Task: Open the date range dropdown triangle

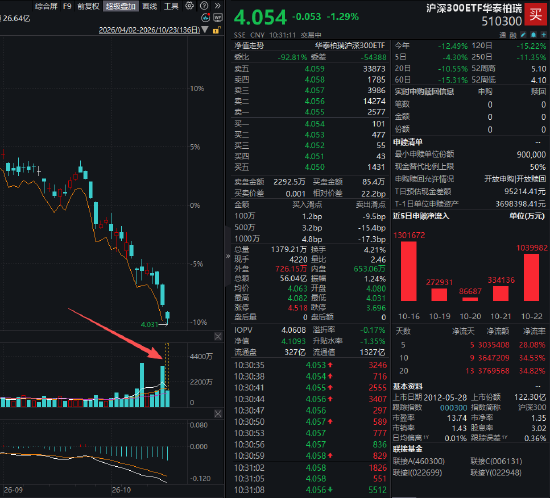Action: 205,30
